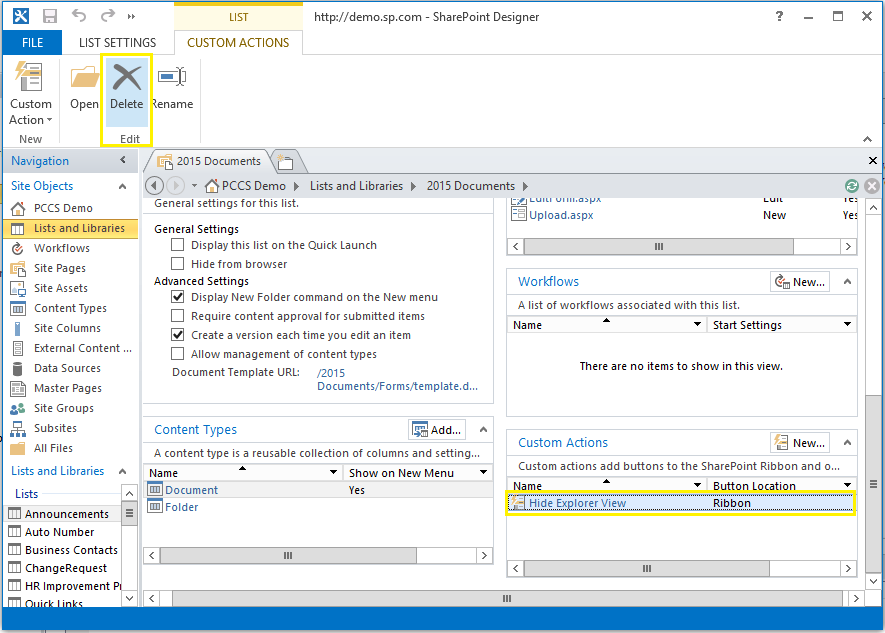Image resolution: width=885 pixels, height=633 pixels.
Task: Click the home icon beside PCCS Demo breadcrumb
Action: (x=212, y=186)
